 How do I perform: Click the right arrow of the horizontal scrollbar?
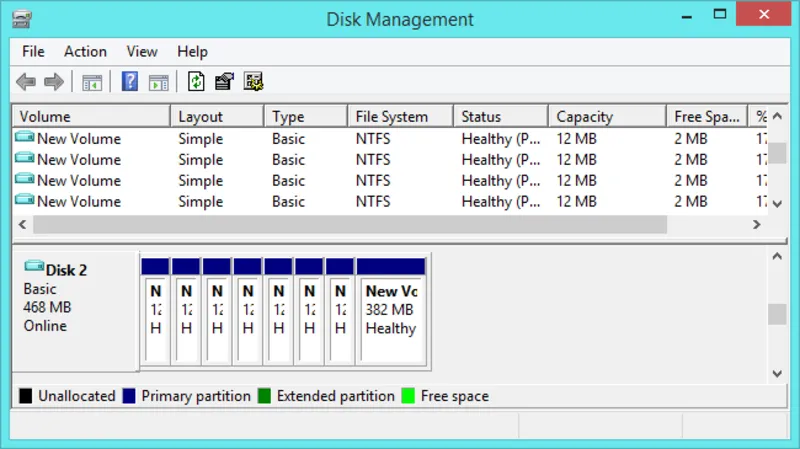pyautogui.click(x=756, y=225)
